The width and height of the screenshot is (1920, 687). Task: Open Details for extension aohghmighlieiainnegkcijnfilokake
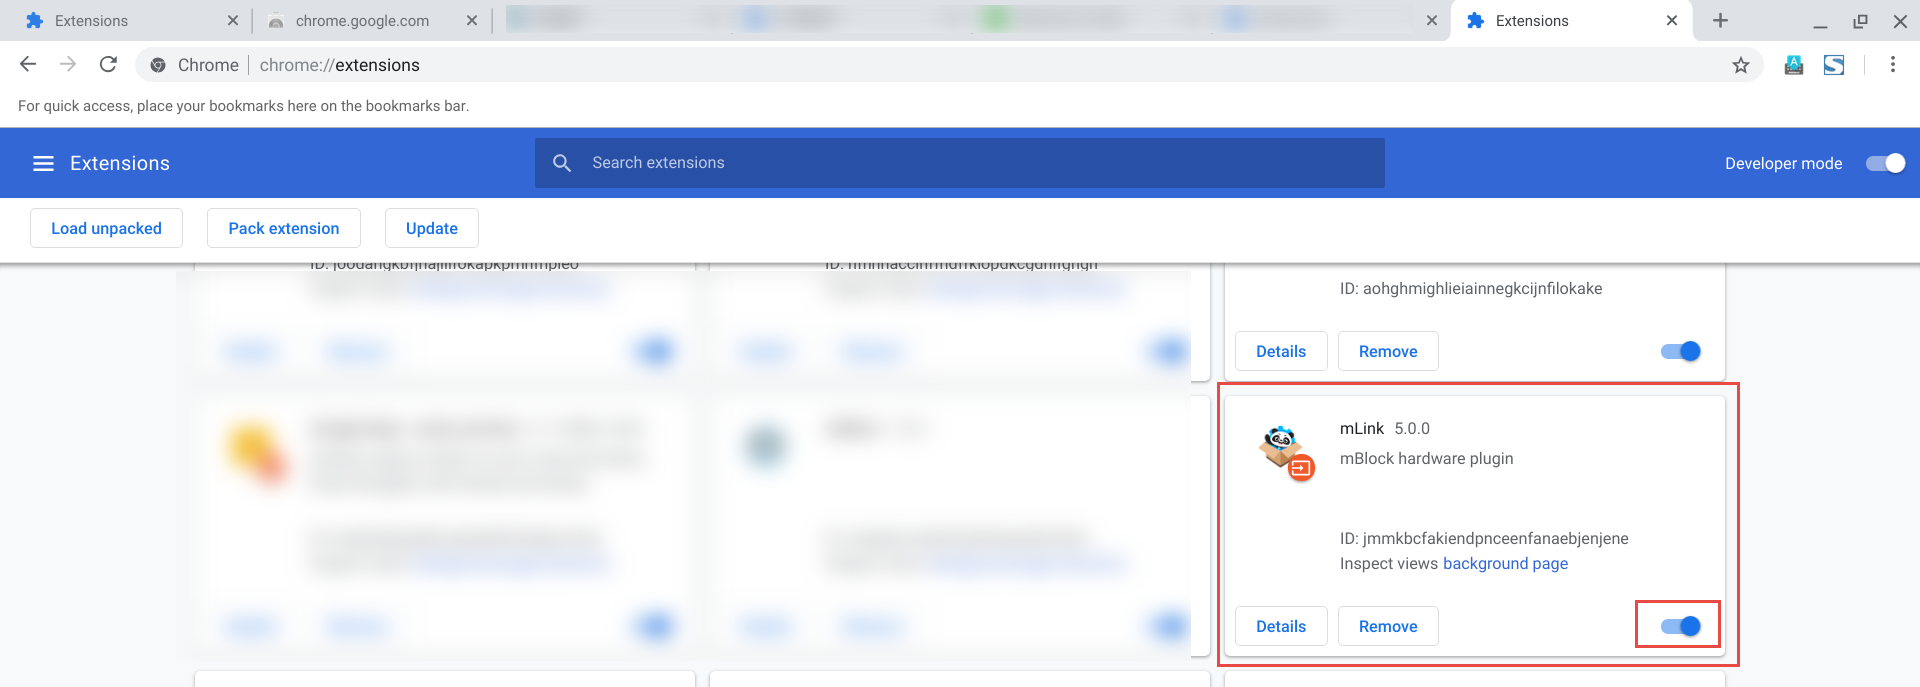tap(1281, 351)
